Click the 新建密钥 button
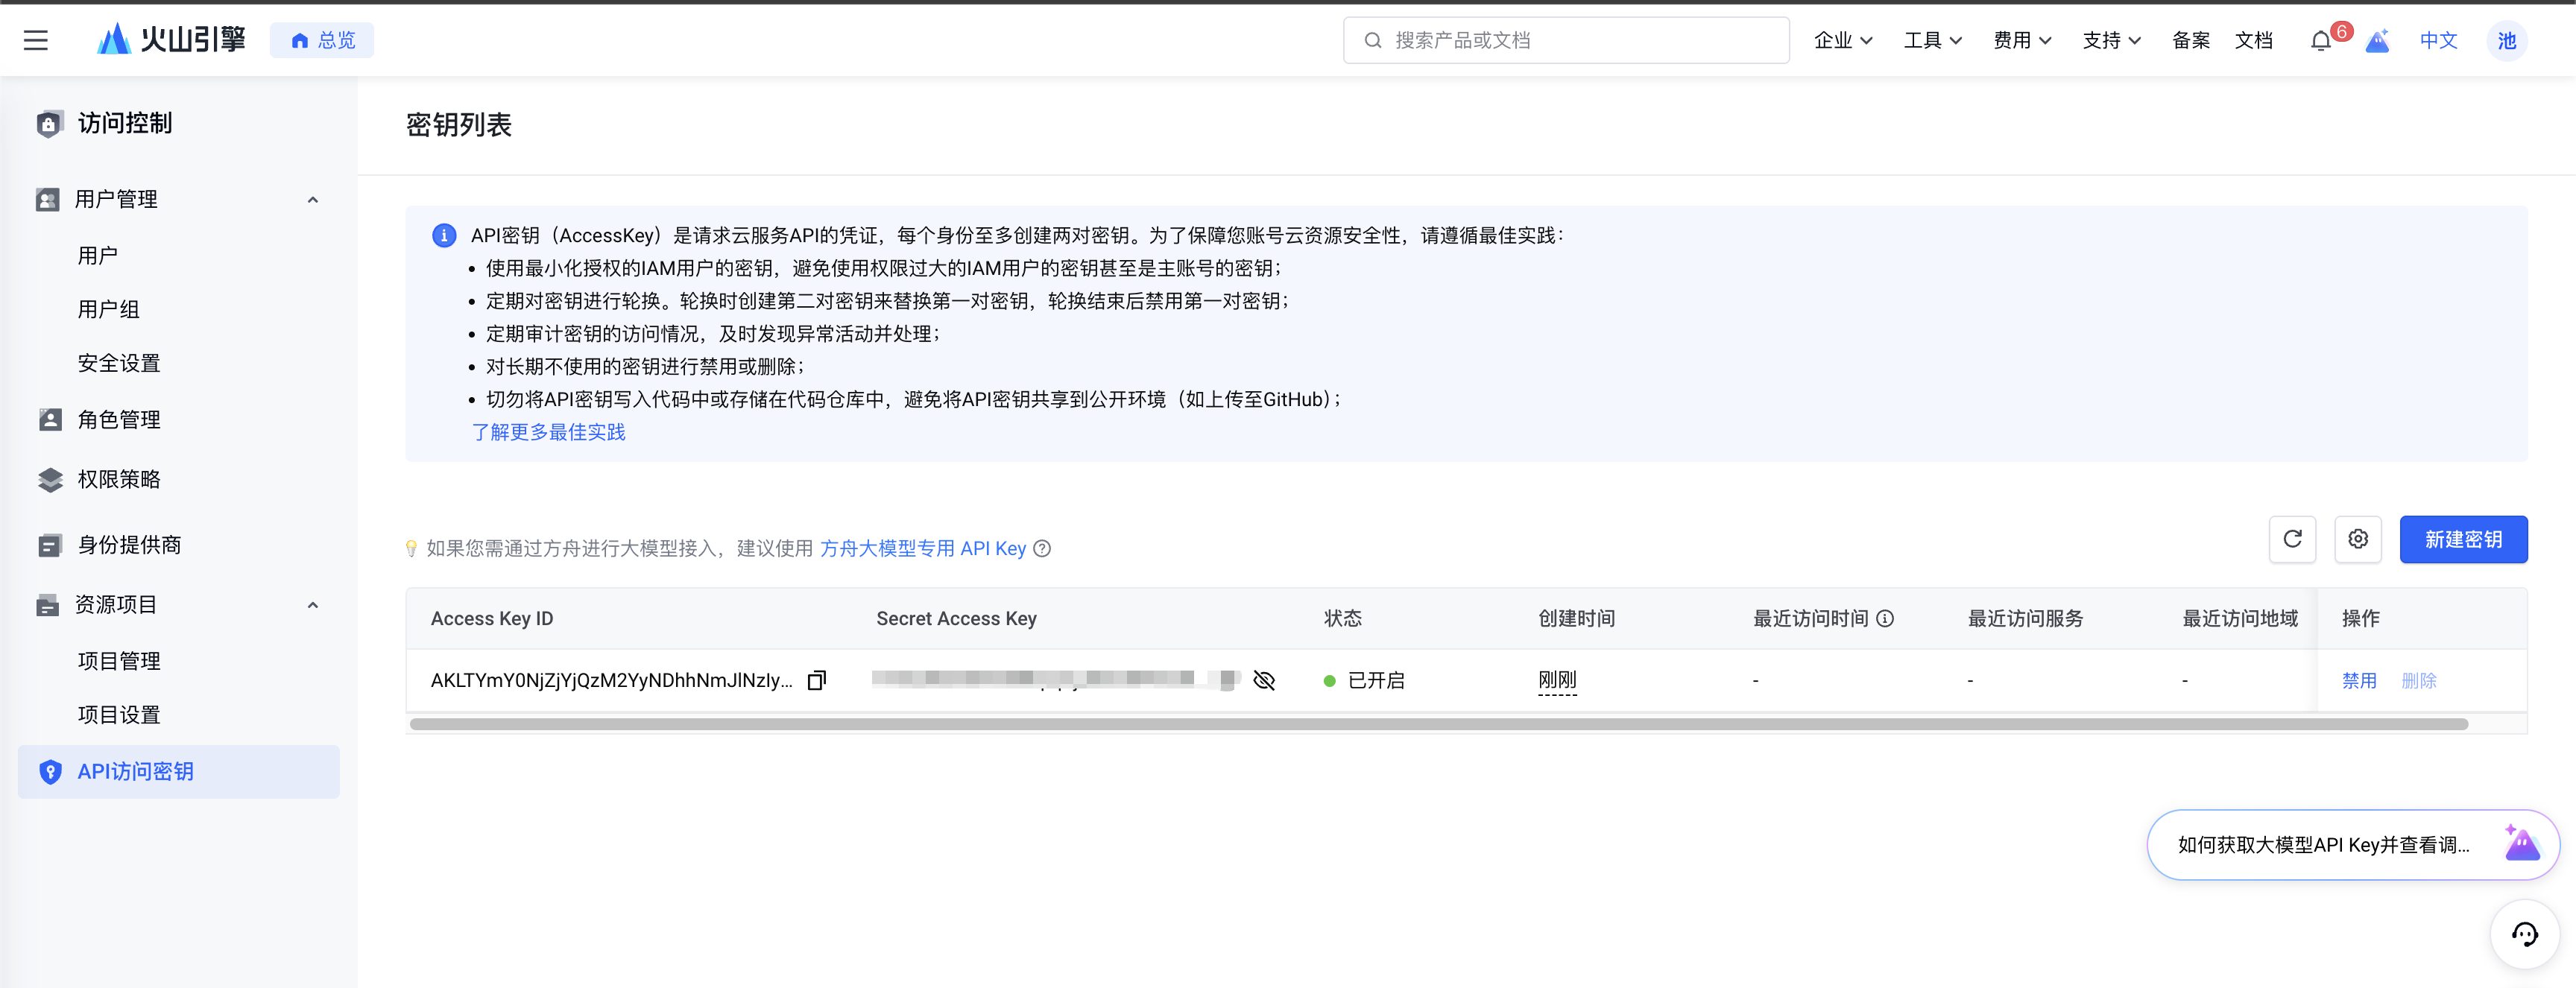 point(2463,539)
